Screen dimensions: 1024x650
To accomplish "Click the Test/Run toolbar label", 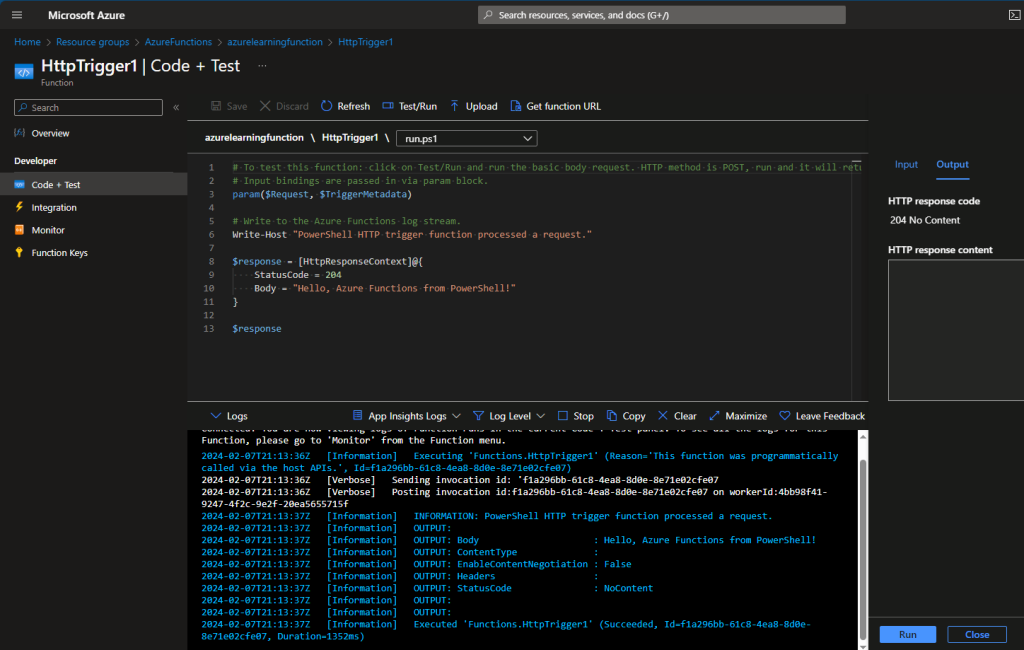I will 418,106.
